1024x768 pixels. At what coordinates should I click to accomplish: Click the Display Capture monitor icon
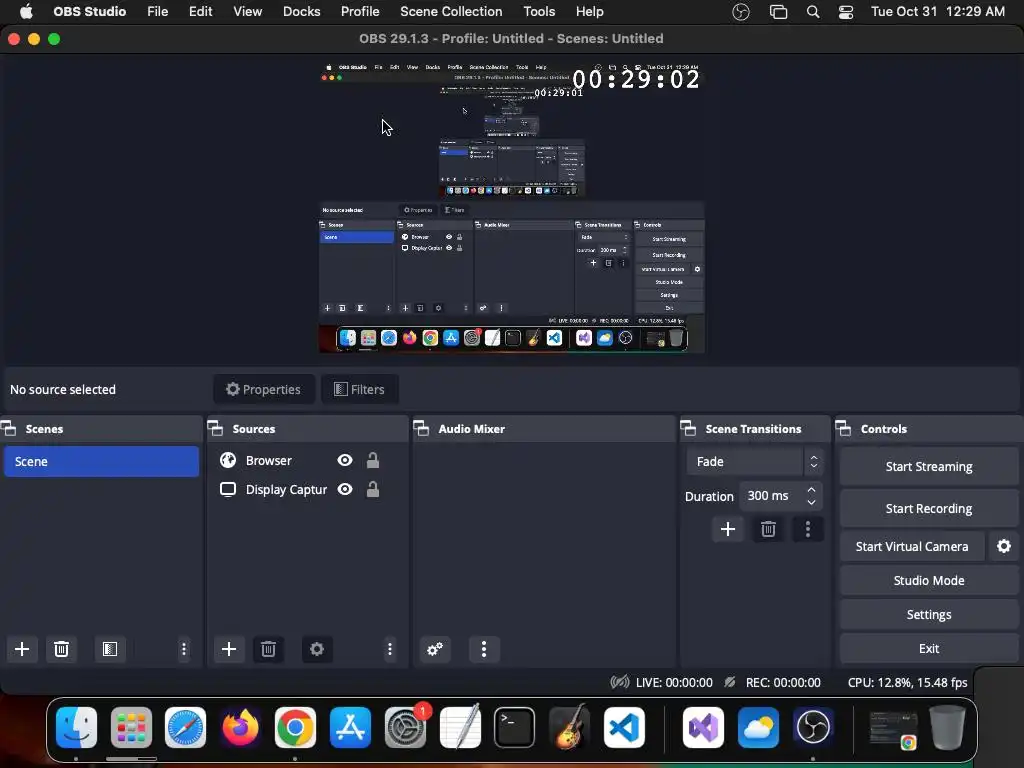click(x=228, y=489)
